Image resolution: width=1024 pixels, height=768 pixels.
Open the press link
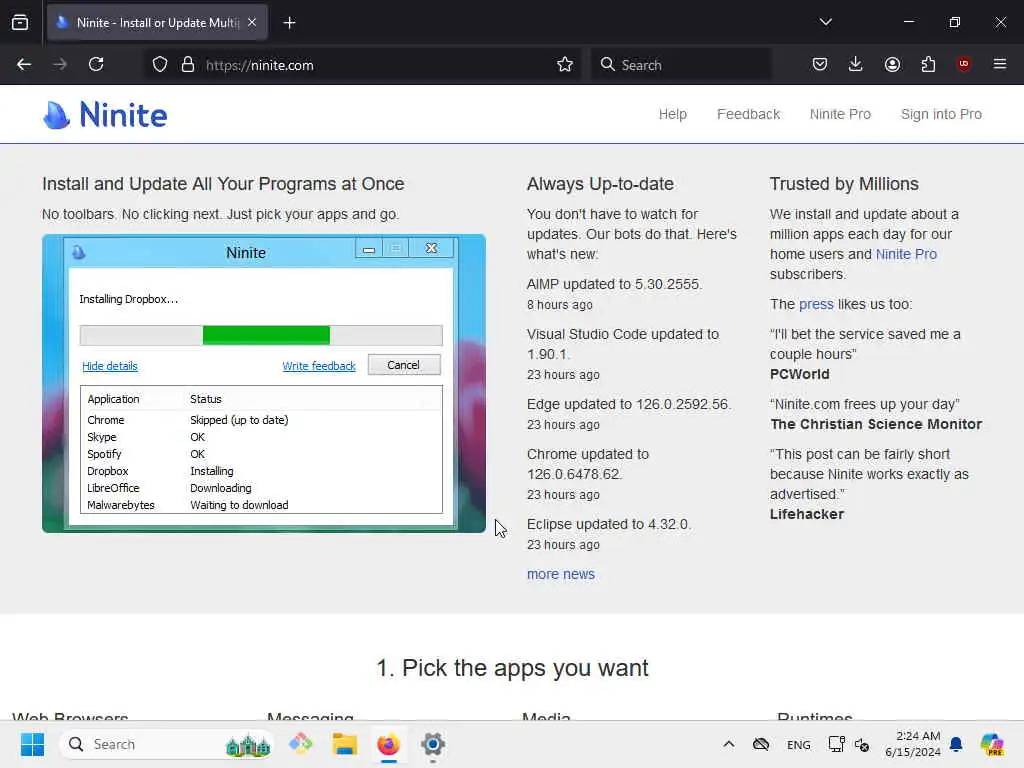click(x=816, y=304)
